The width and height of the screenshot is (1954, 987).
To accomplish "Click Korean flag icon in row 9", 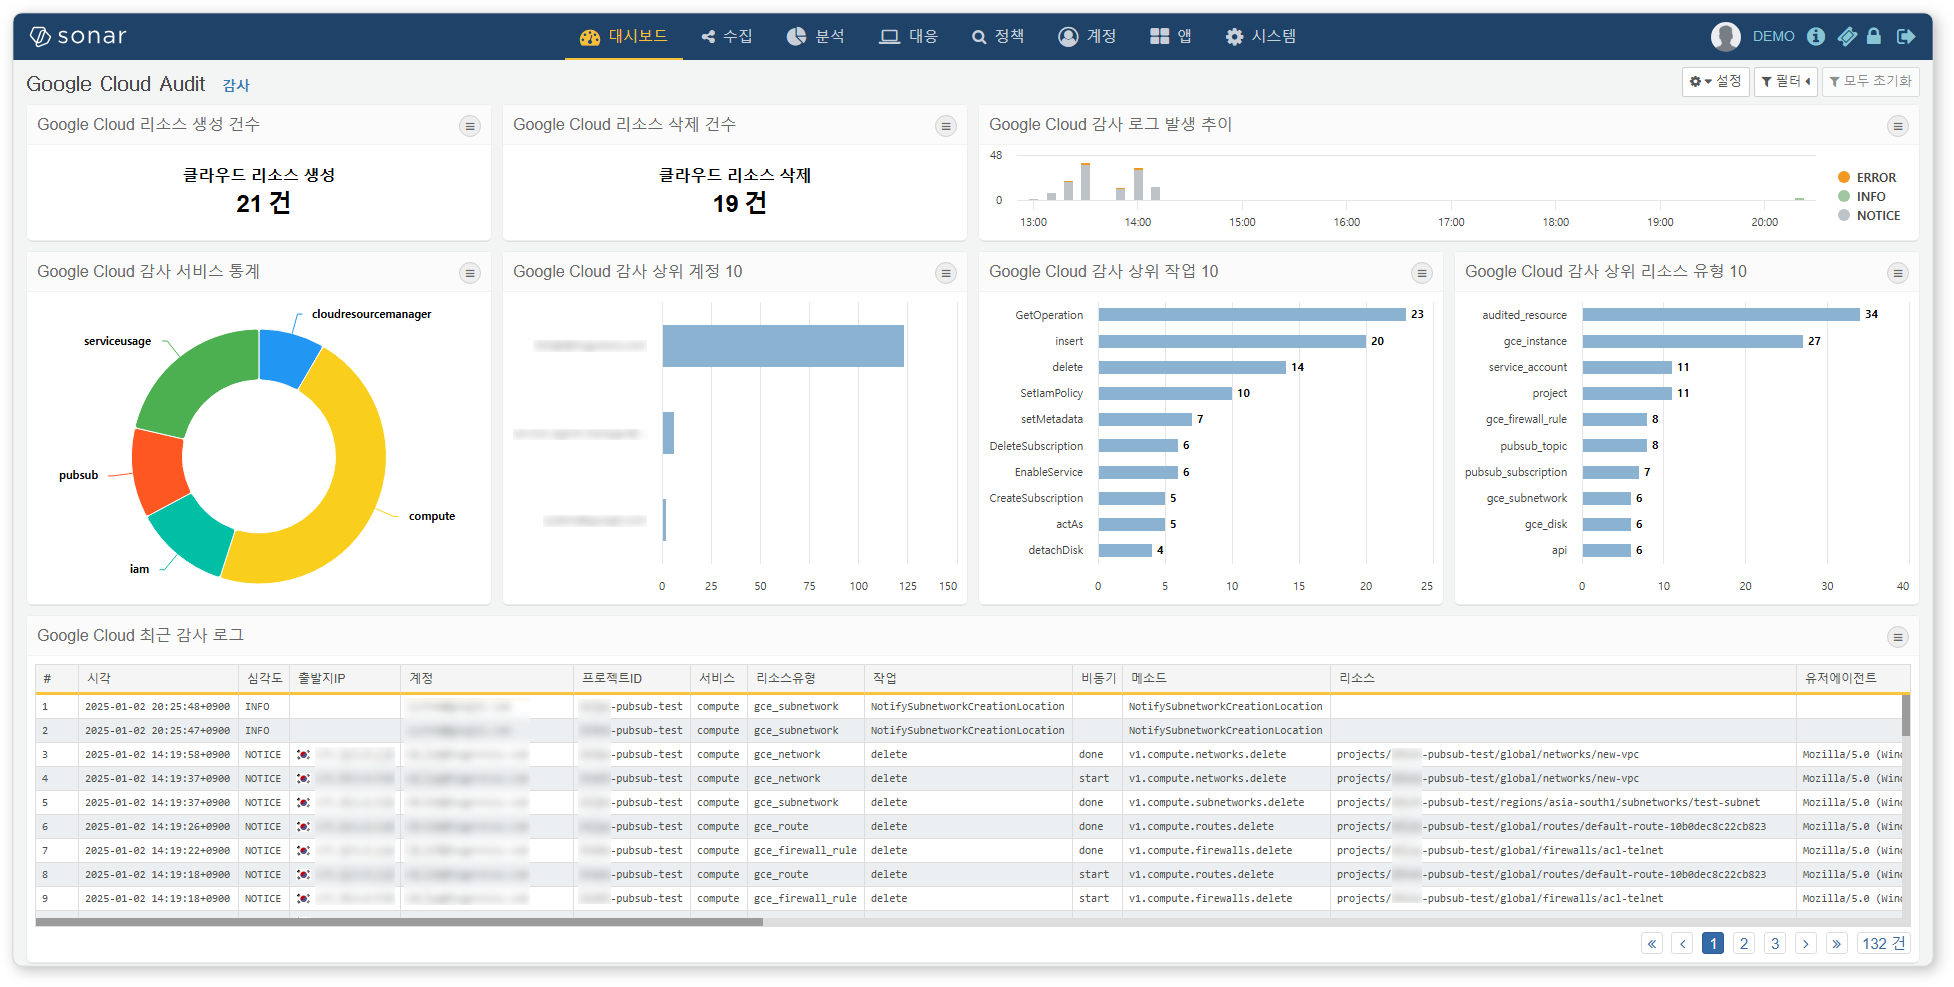I will pos(303,899).
